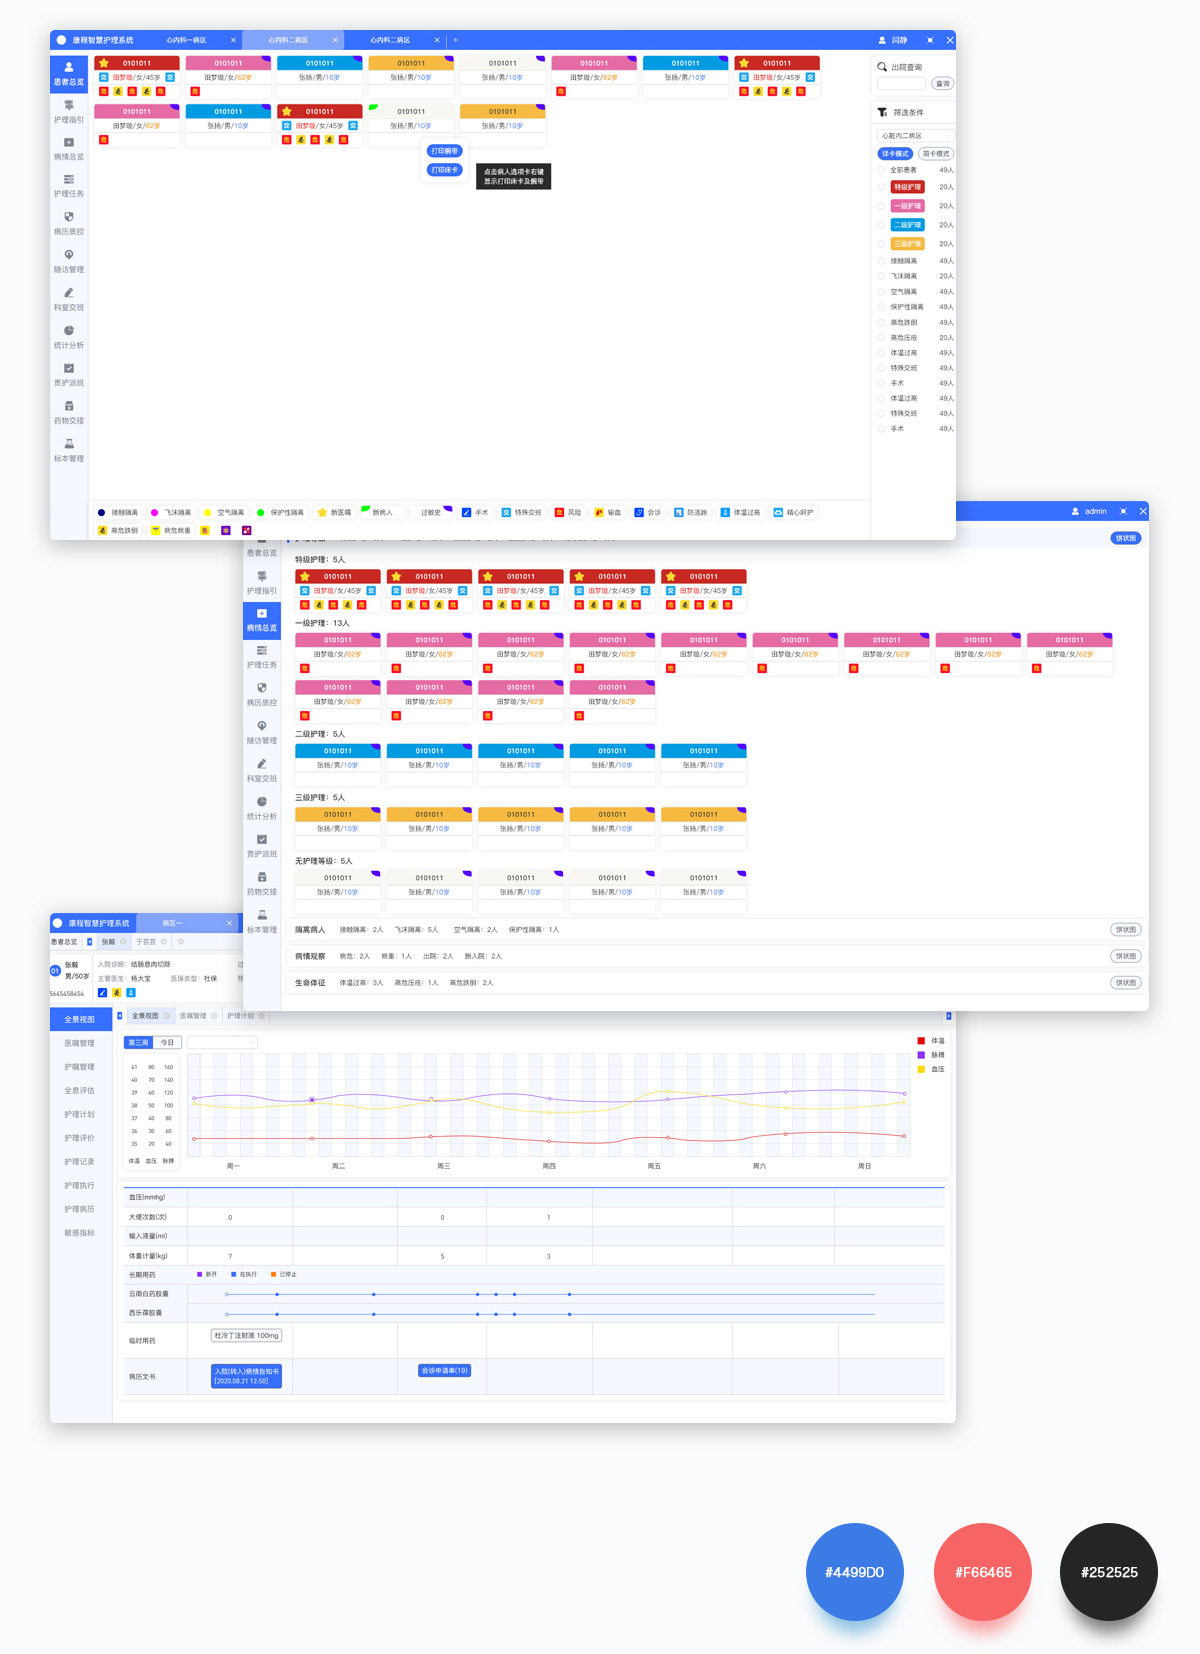Select the 全部患者 radio option
Viewport: 1200px width, 1654px height.
[881, 170]
